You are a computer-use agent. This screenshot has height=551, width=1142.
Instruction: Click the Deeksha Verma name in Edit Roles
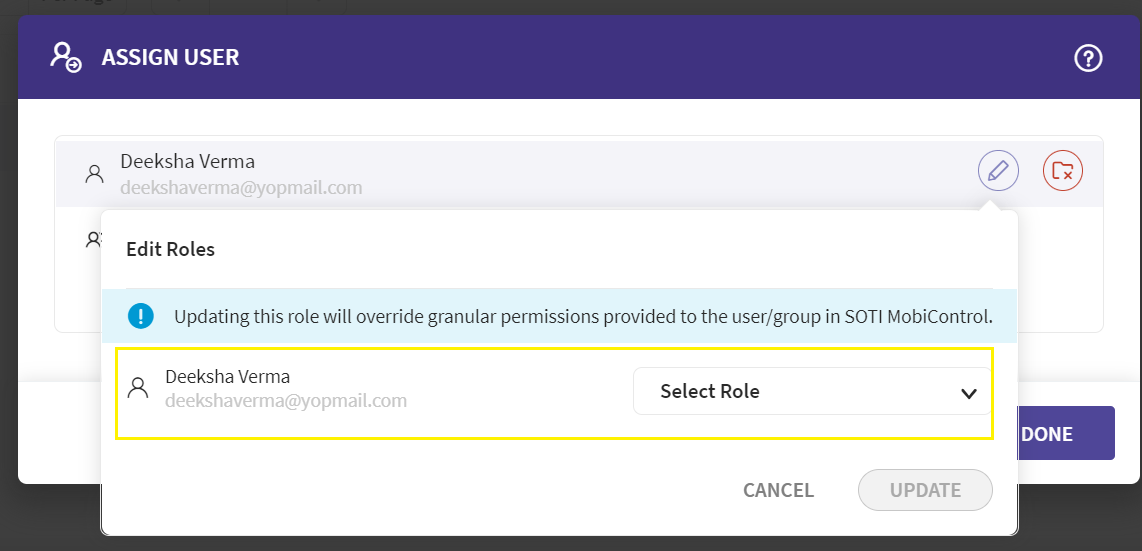click(x=227, y=377)
